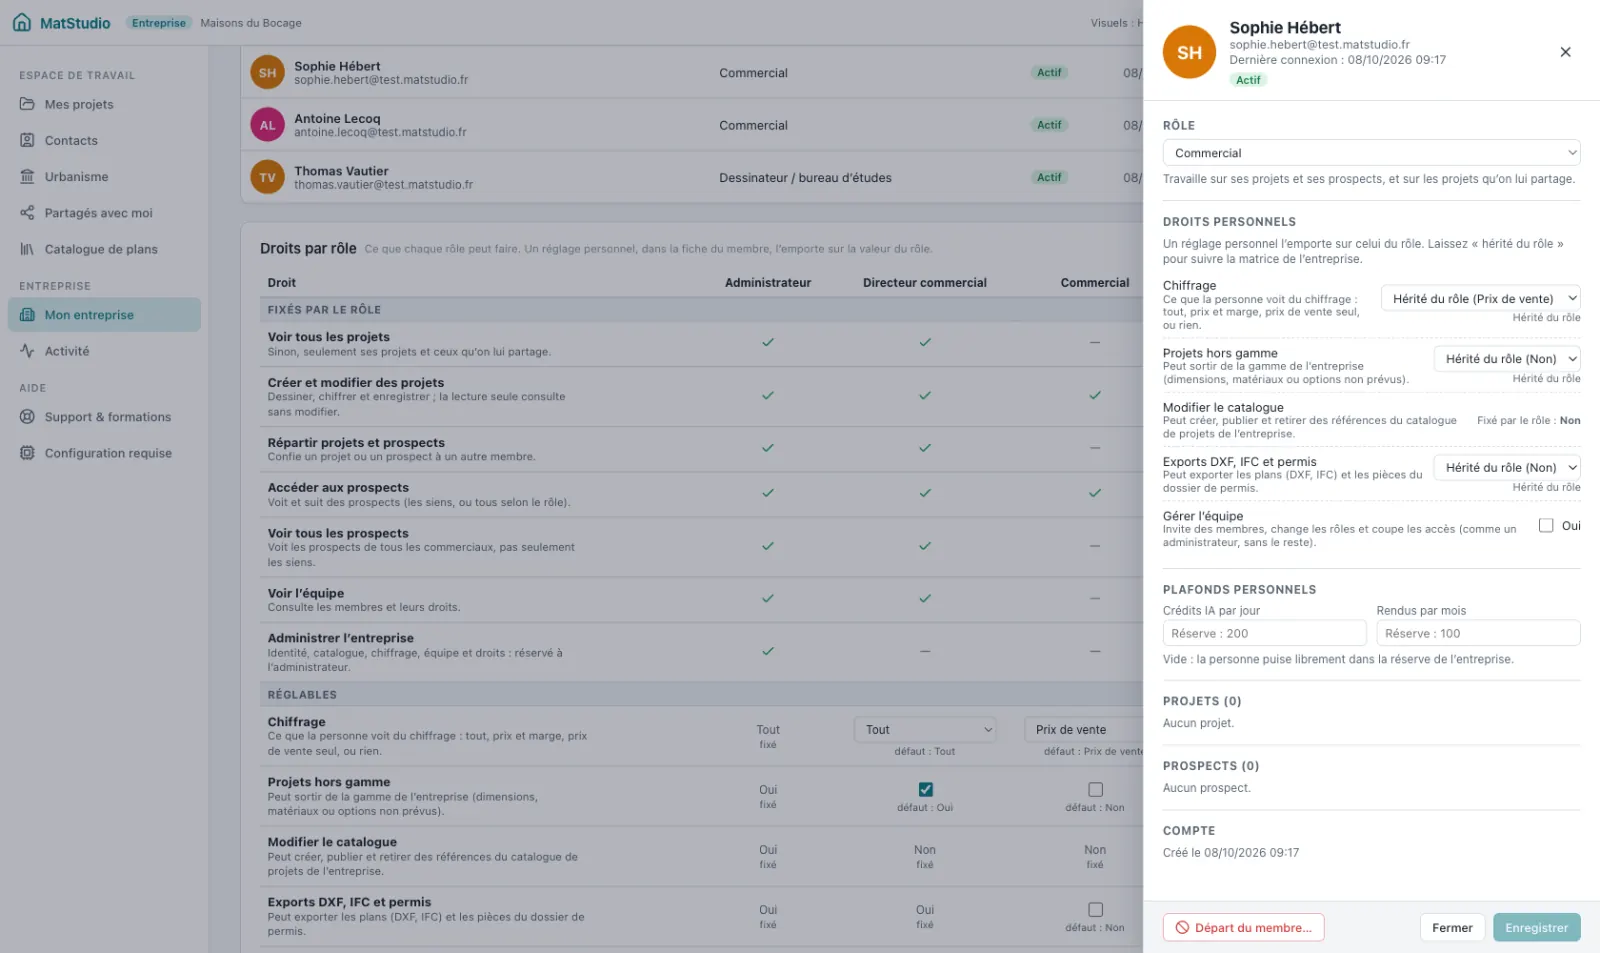Click the Catalogue de plans library icon
The height and width of the screenshot is (953, 1600).
[x=27, y=249]
